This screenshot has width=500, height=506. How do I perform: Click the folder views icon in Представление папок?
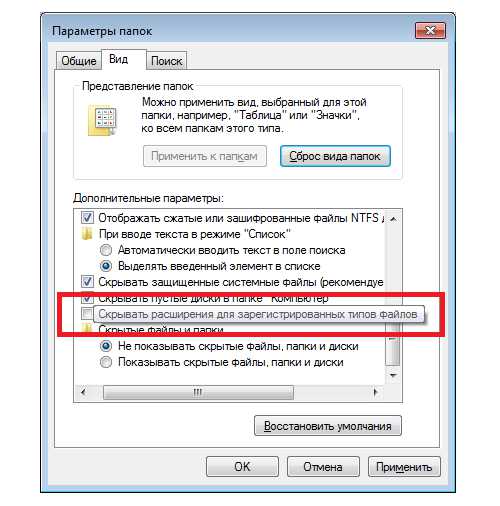pyautogui.click(x=102, y=120)
